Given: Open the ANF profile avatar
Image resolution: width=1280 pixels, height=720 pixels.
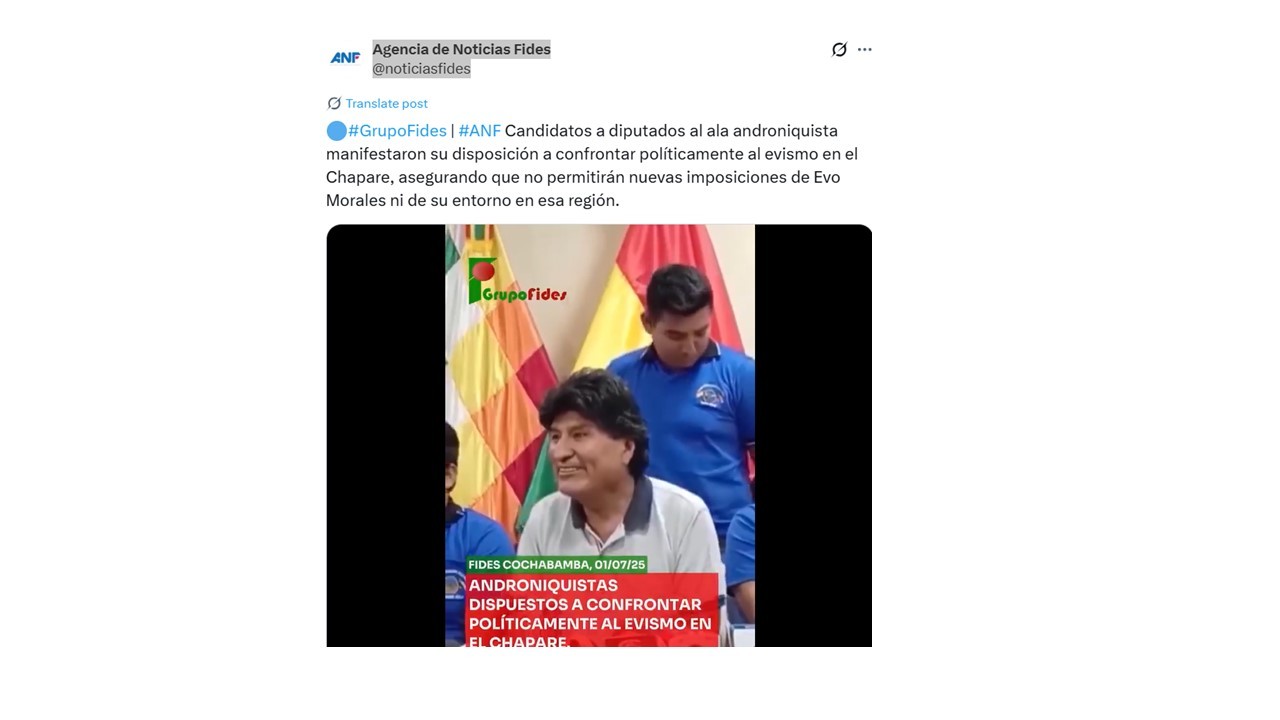Looking at the screenshot, I should [x=345, y=58].
